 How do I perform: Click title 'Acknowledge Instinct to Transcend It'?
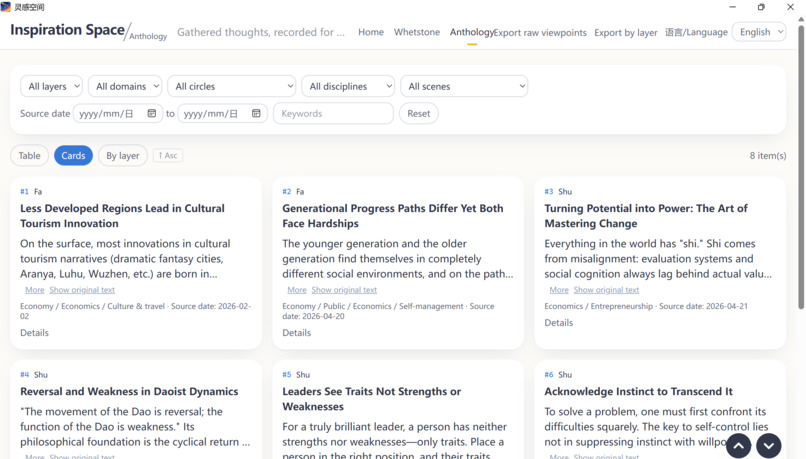638,392
